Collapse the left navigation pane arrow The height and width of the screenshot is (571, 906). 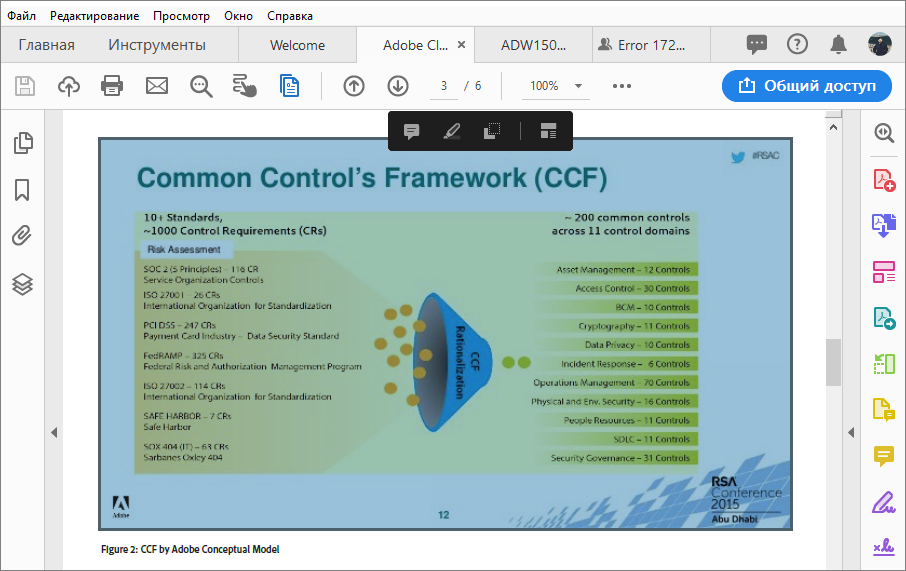tap(54, 432)
